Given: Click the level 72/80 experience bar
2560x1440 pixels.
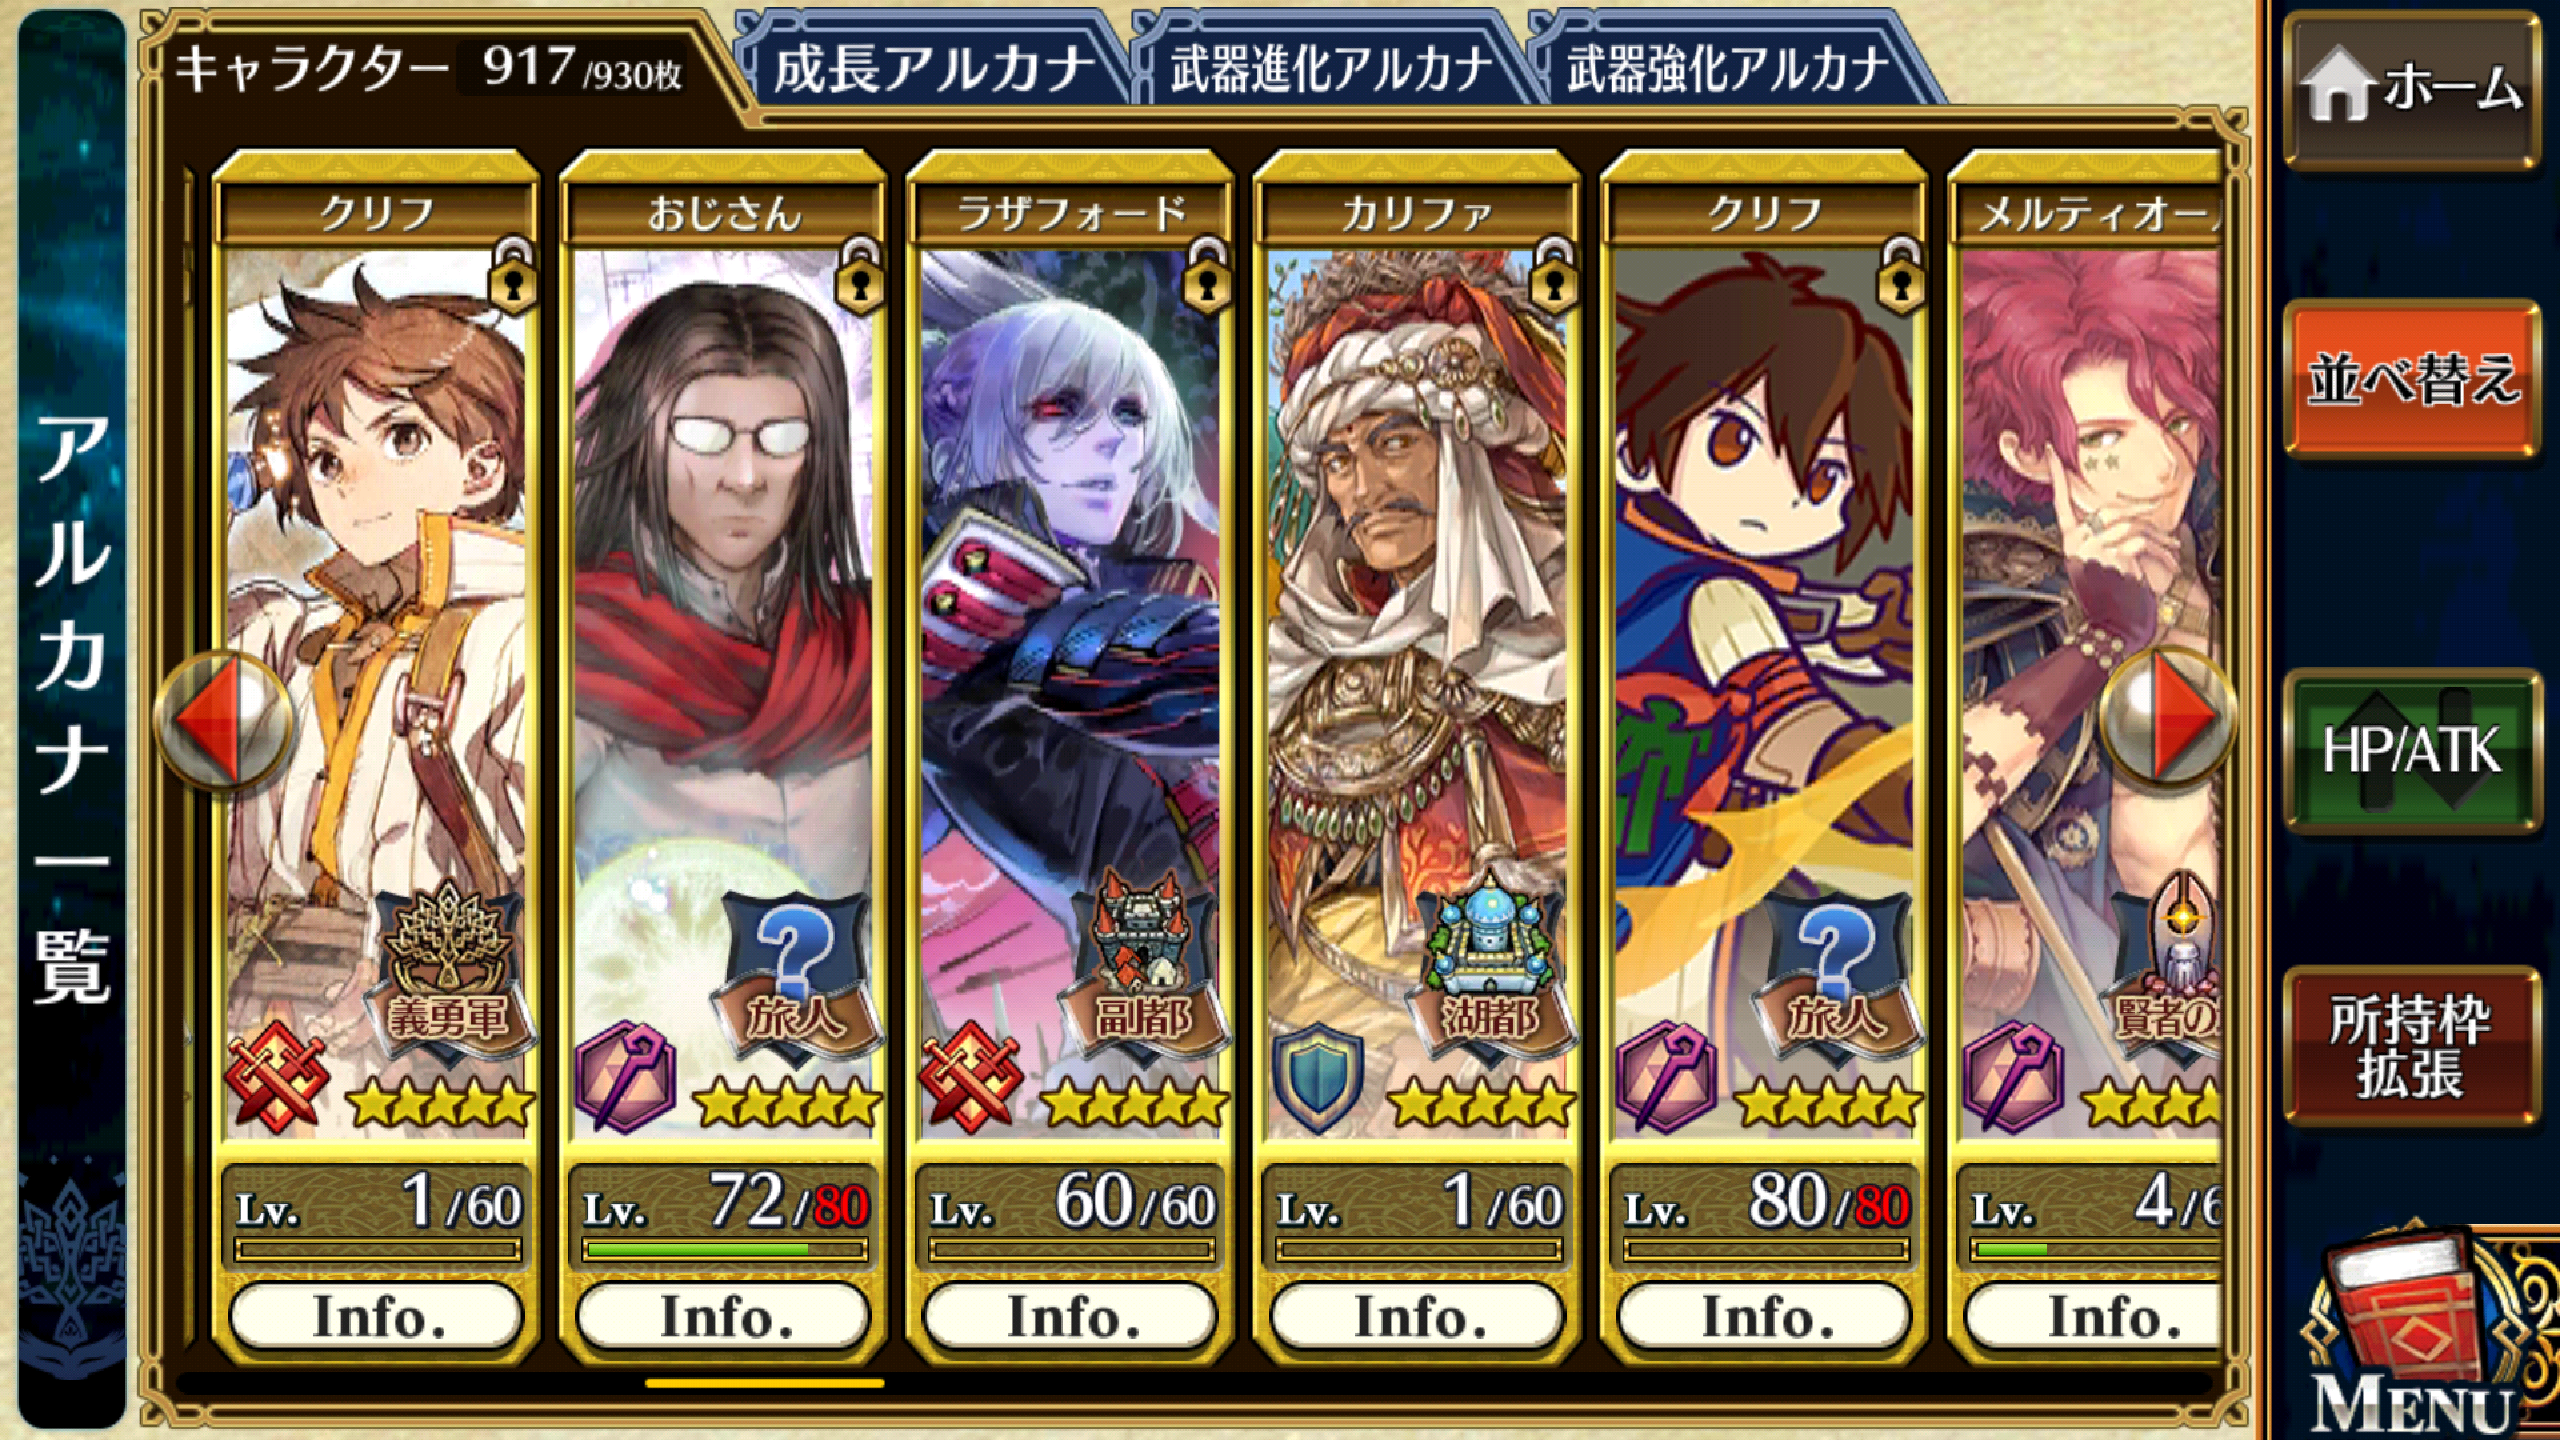Looking at the screenshot, I should 724,1249.
